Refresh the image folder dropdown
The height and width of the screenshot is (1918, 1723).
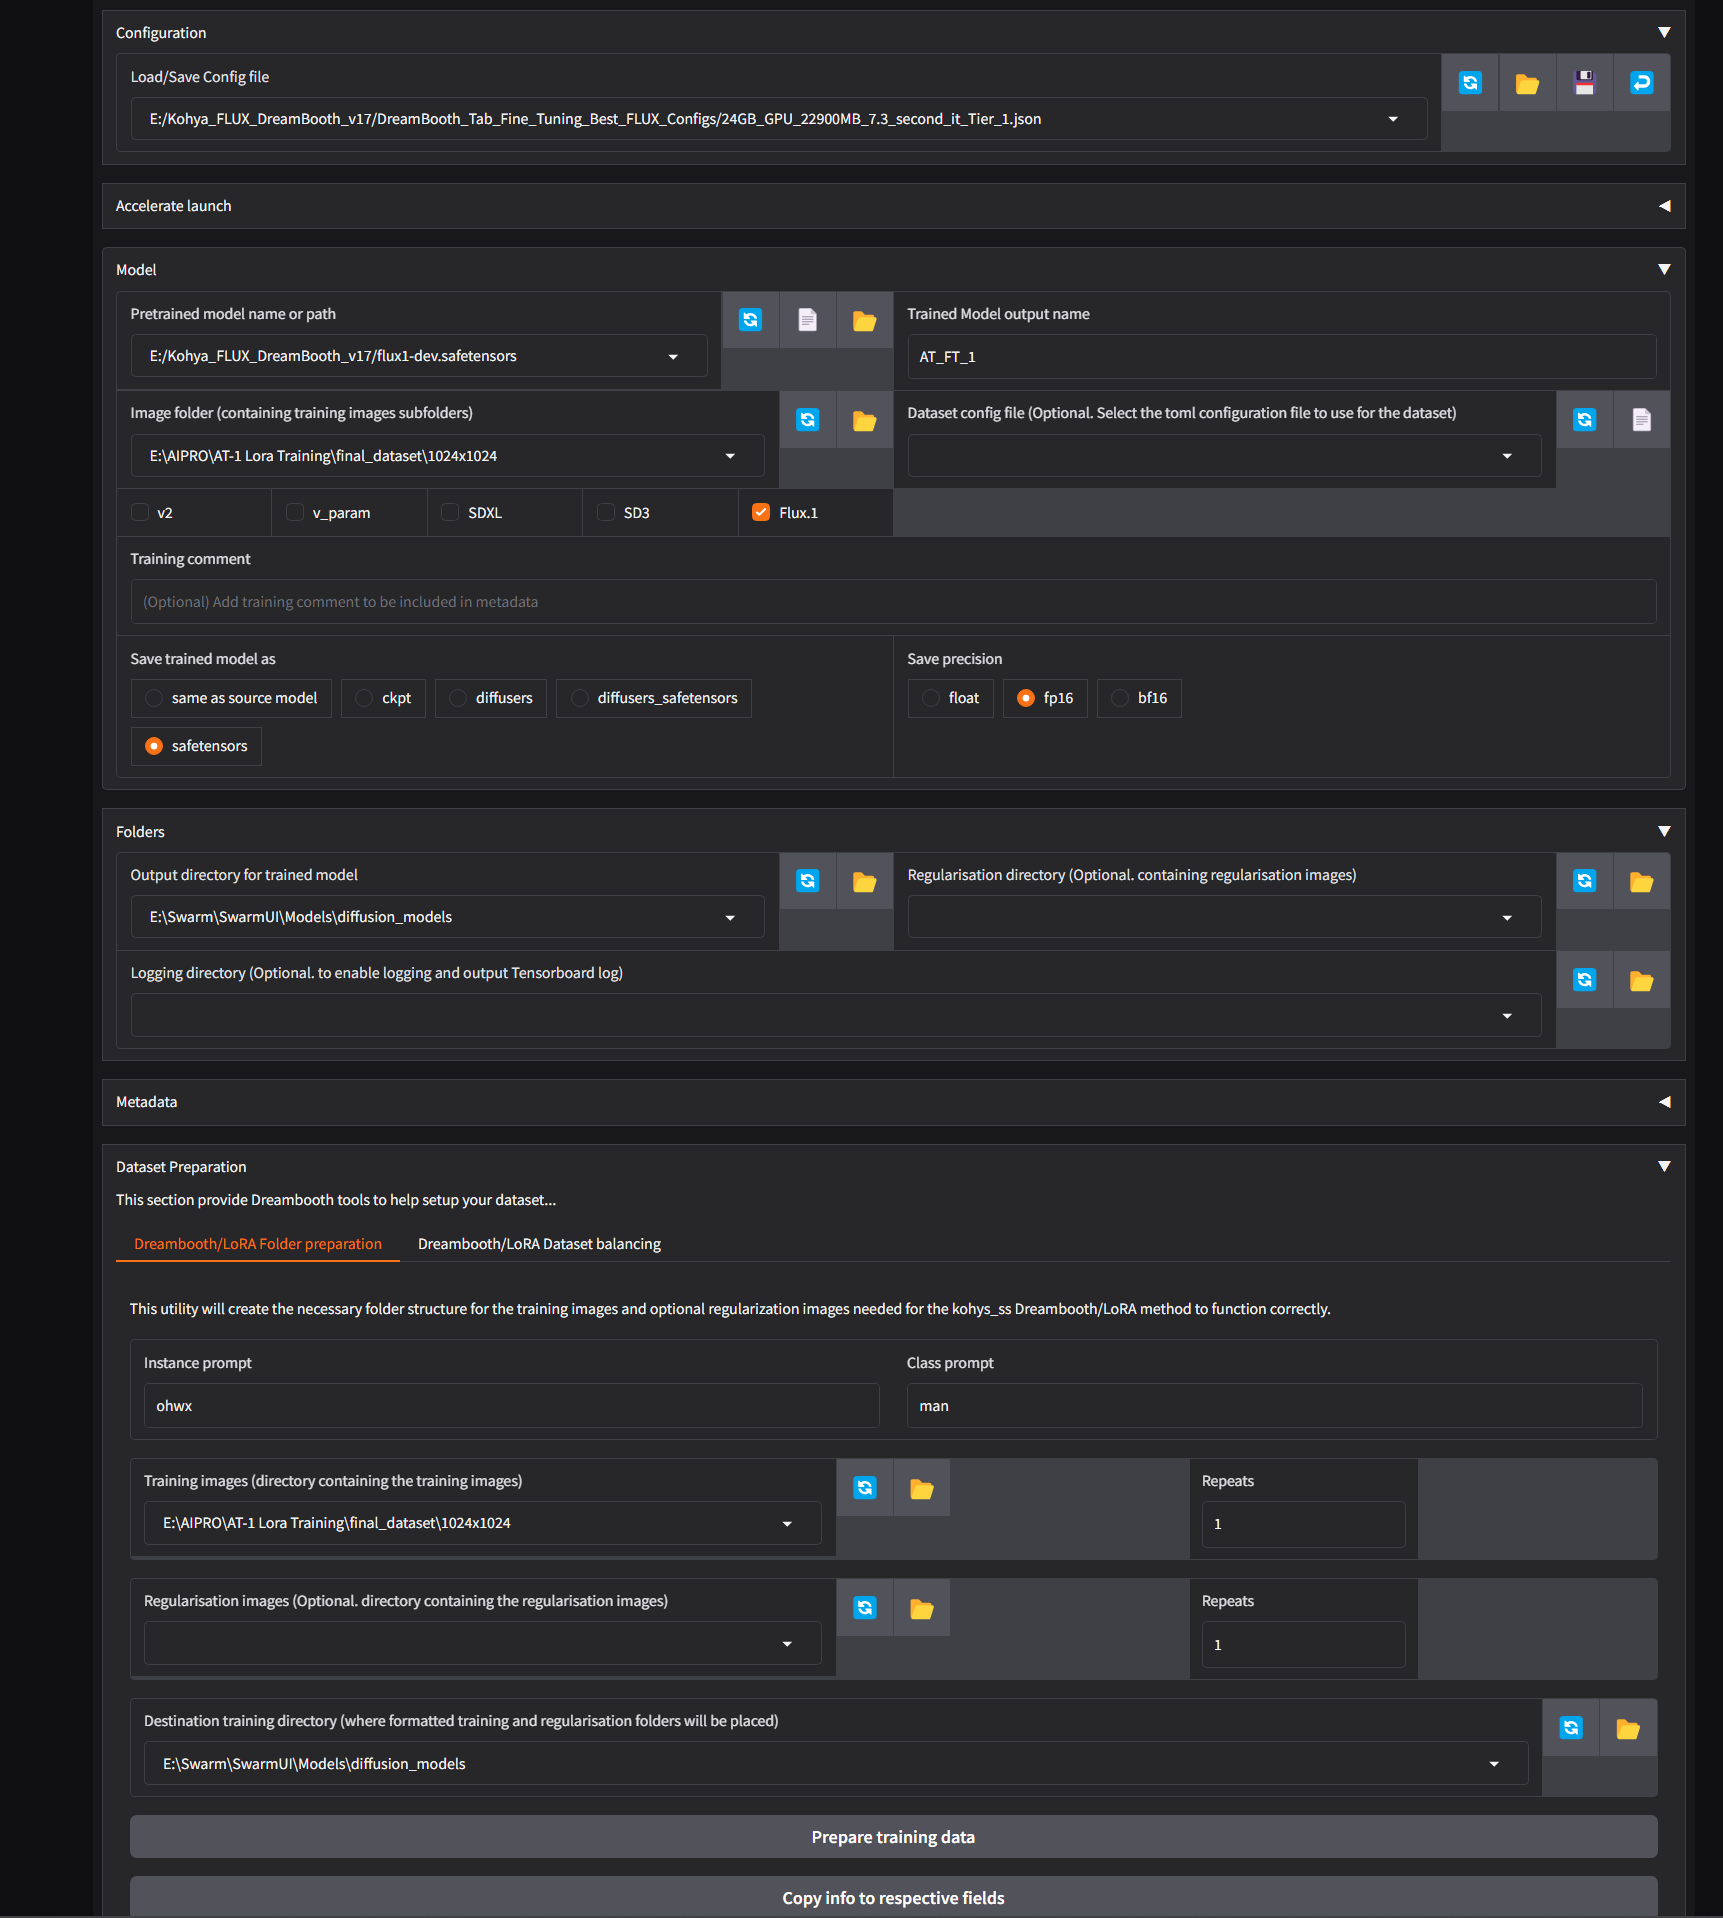[807, 420]
